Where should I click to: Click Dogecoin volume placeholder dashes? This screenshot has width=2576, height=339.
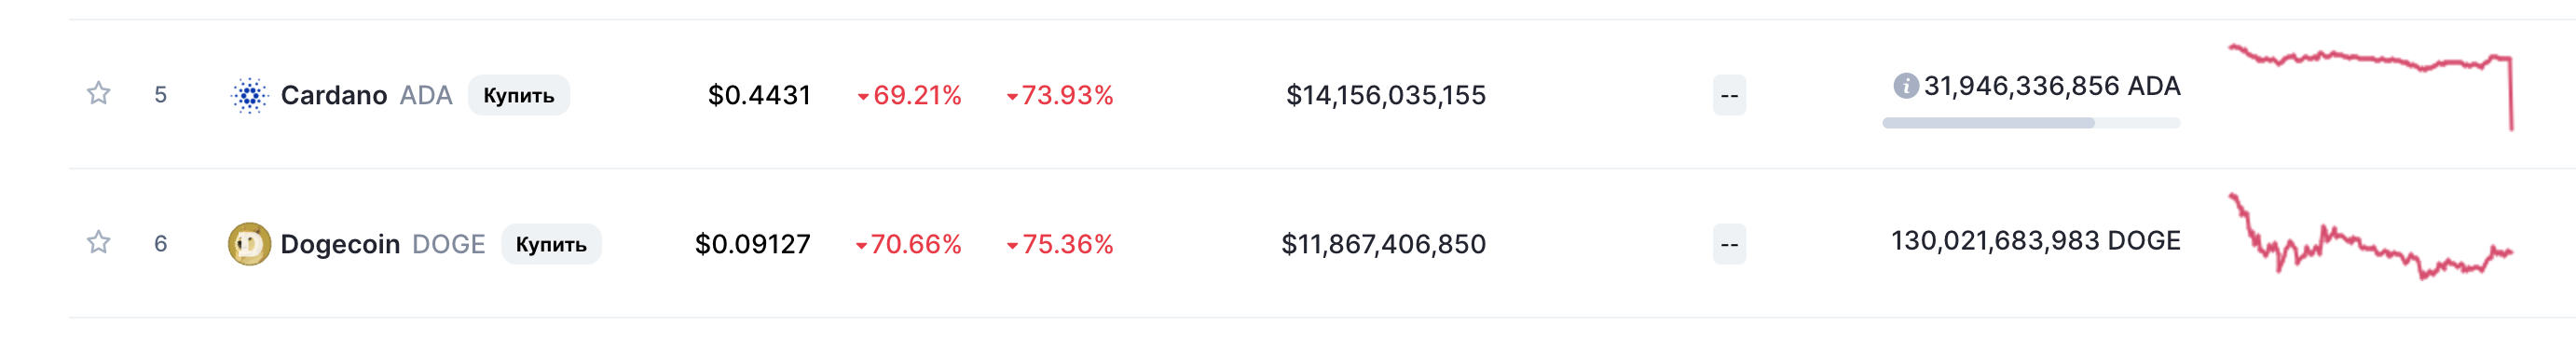pyautogui.click(x=1729, y=244)
